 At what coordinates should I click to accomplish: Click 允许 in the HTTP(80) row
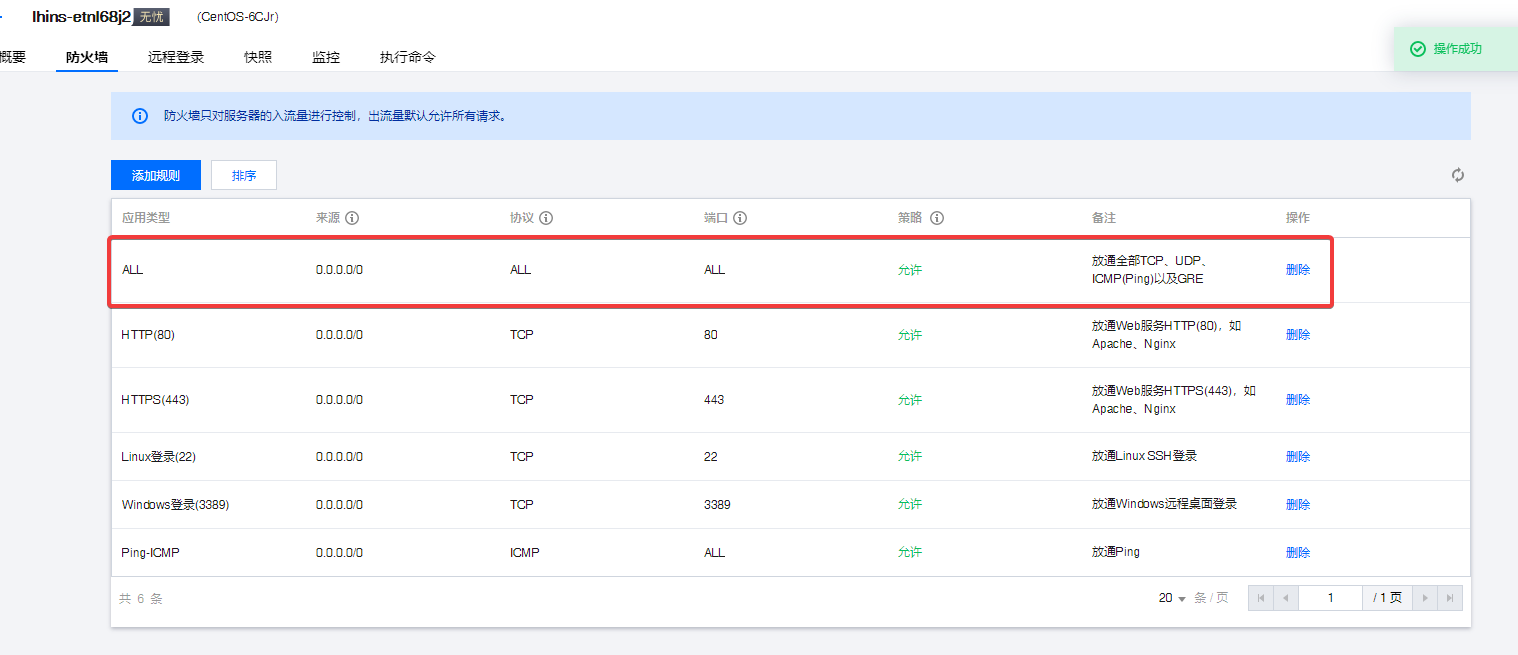tap(910, 335)
